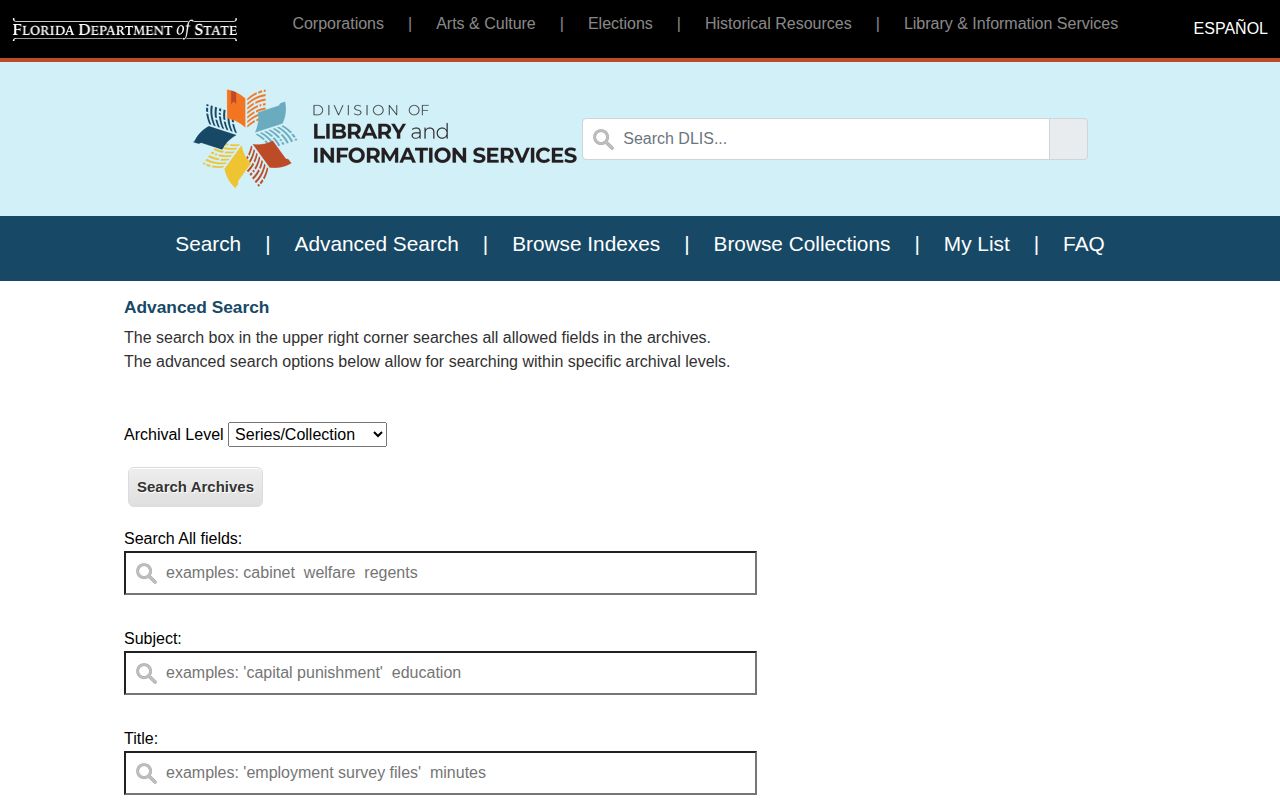Visit the Elections link
Viewport: 1280px width, 800px height.
(x=620, y=23)
